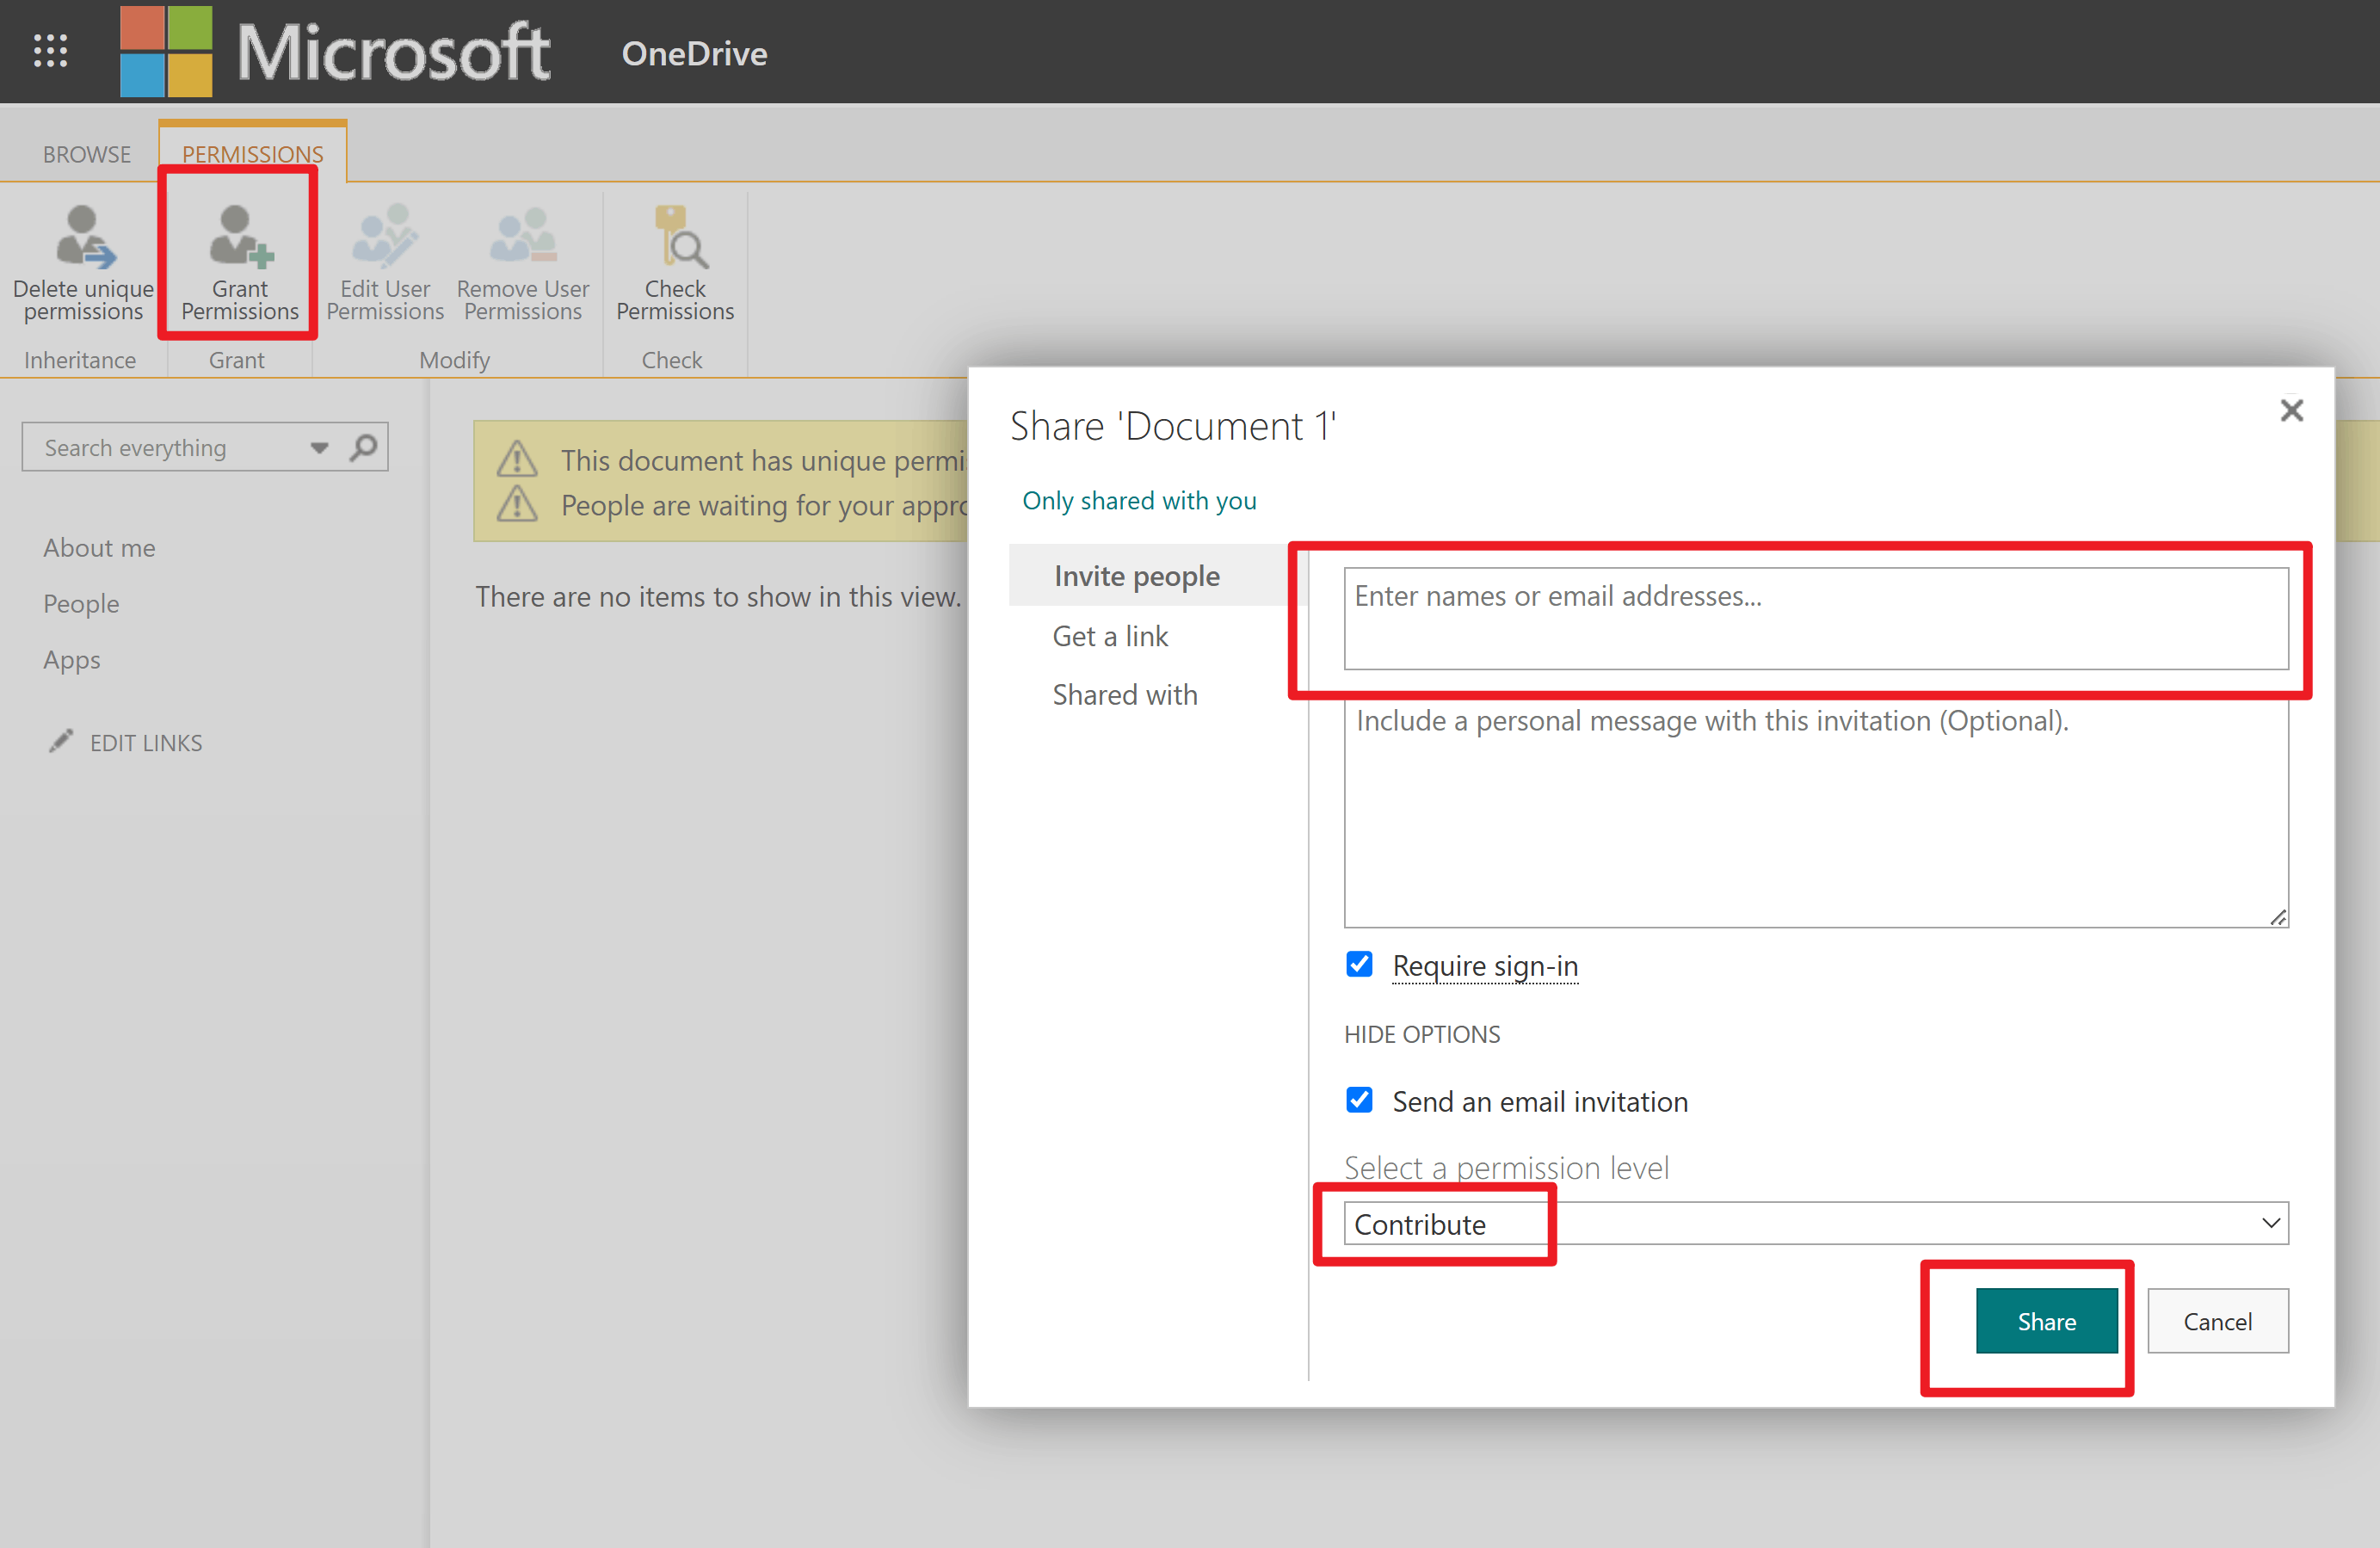This screenshot has width=2380, height=1548.
Task: Cancel the sharing dialog
Action: point(2218,1320)
